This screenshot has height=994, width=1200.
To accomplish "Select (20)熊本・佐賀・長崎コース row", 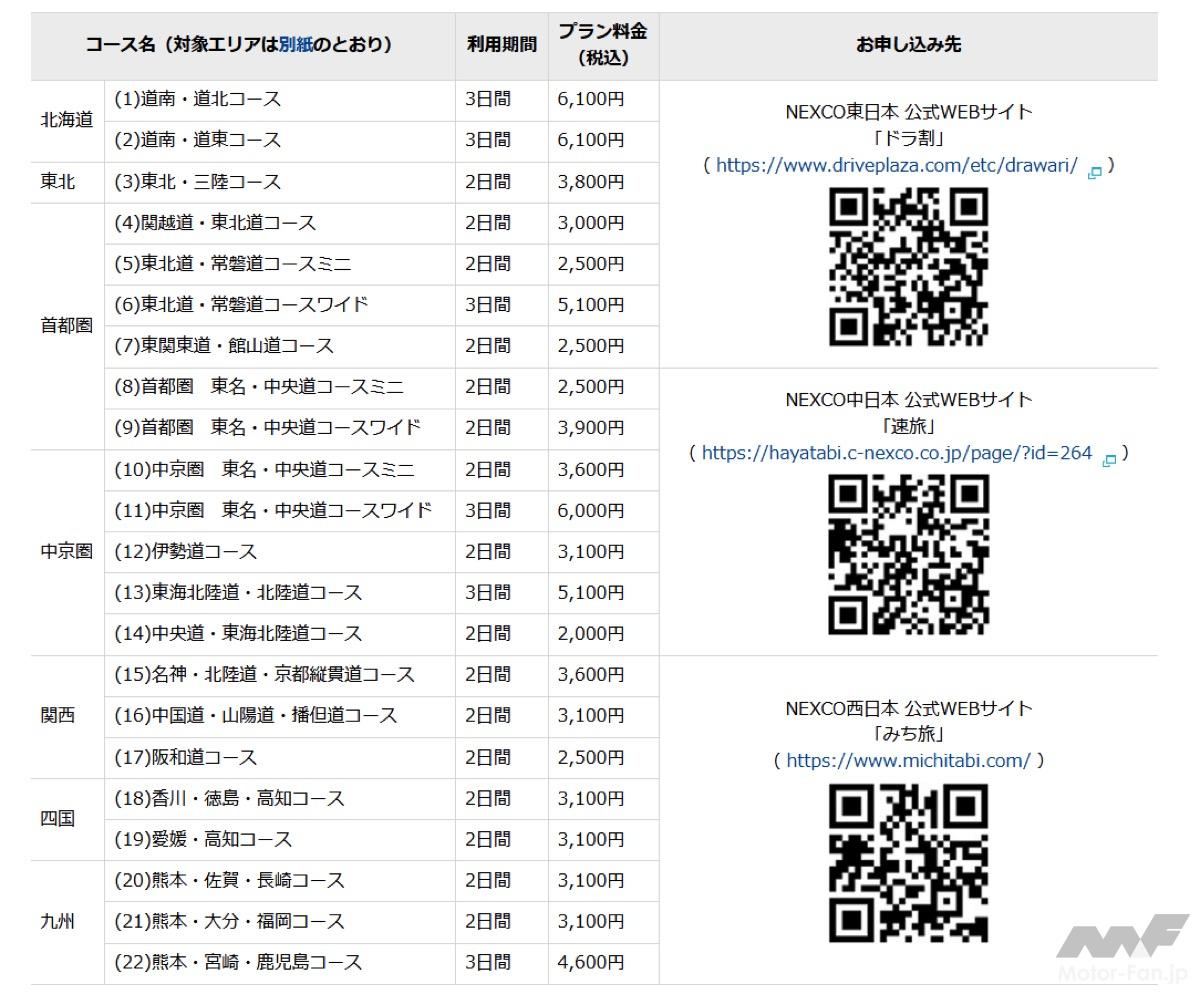I will [279, 881].
